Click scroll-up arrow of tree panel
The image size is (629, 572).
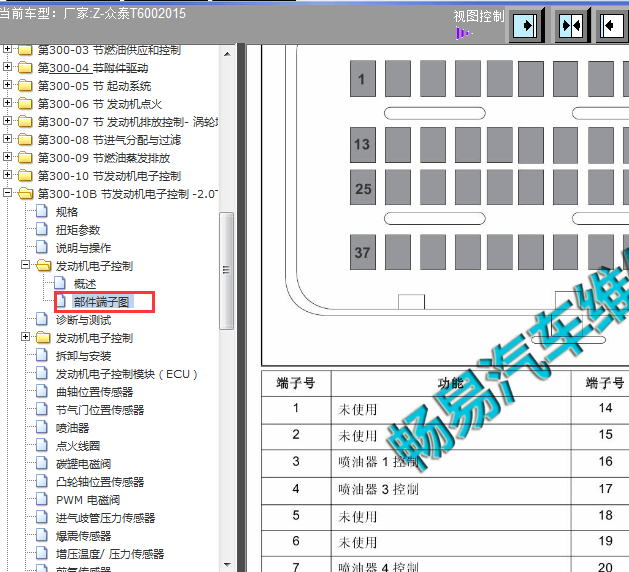227,54
